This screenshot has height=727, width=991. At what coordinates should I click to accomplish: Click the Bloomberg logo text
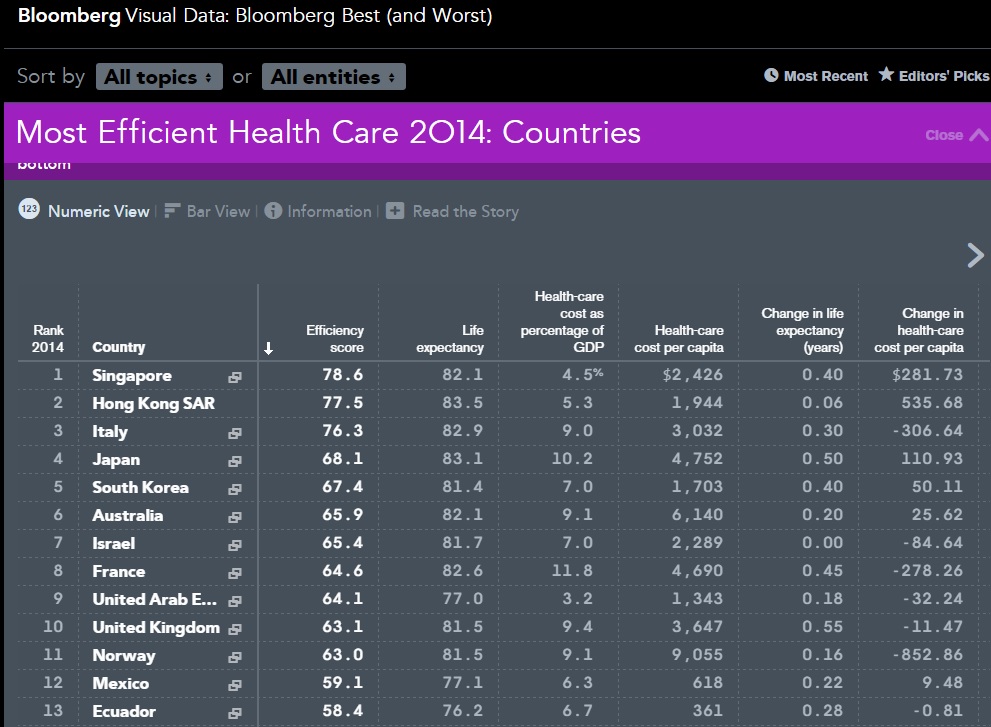click(x=69, y=16)
